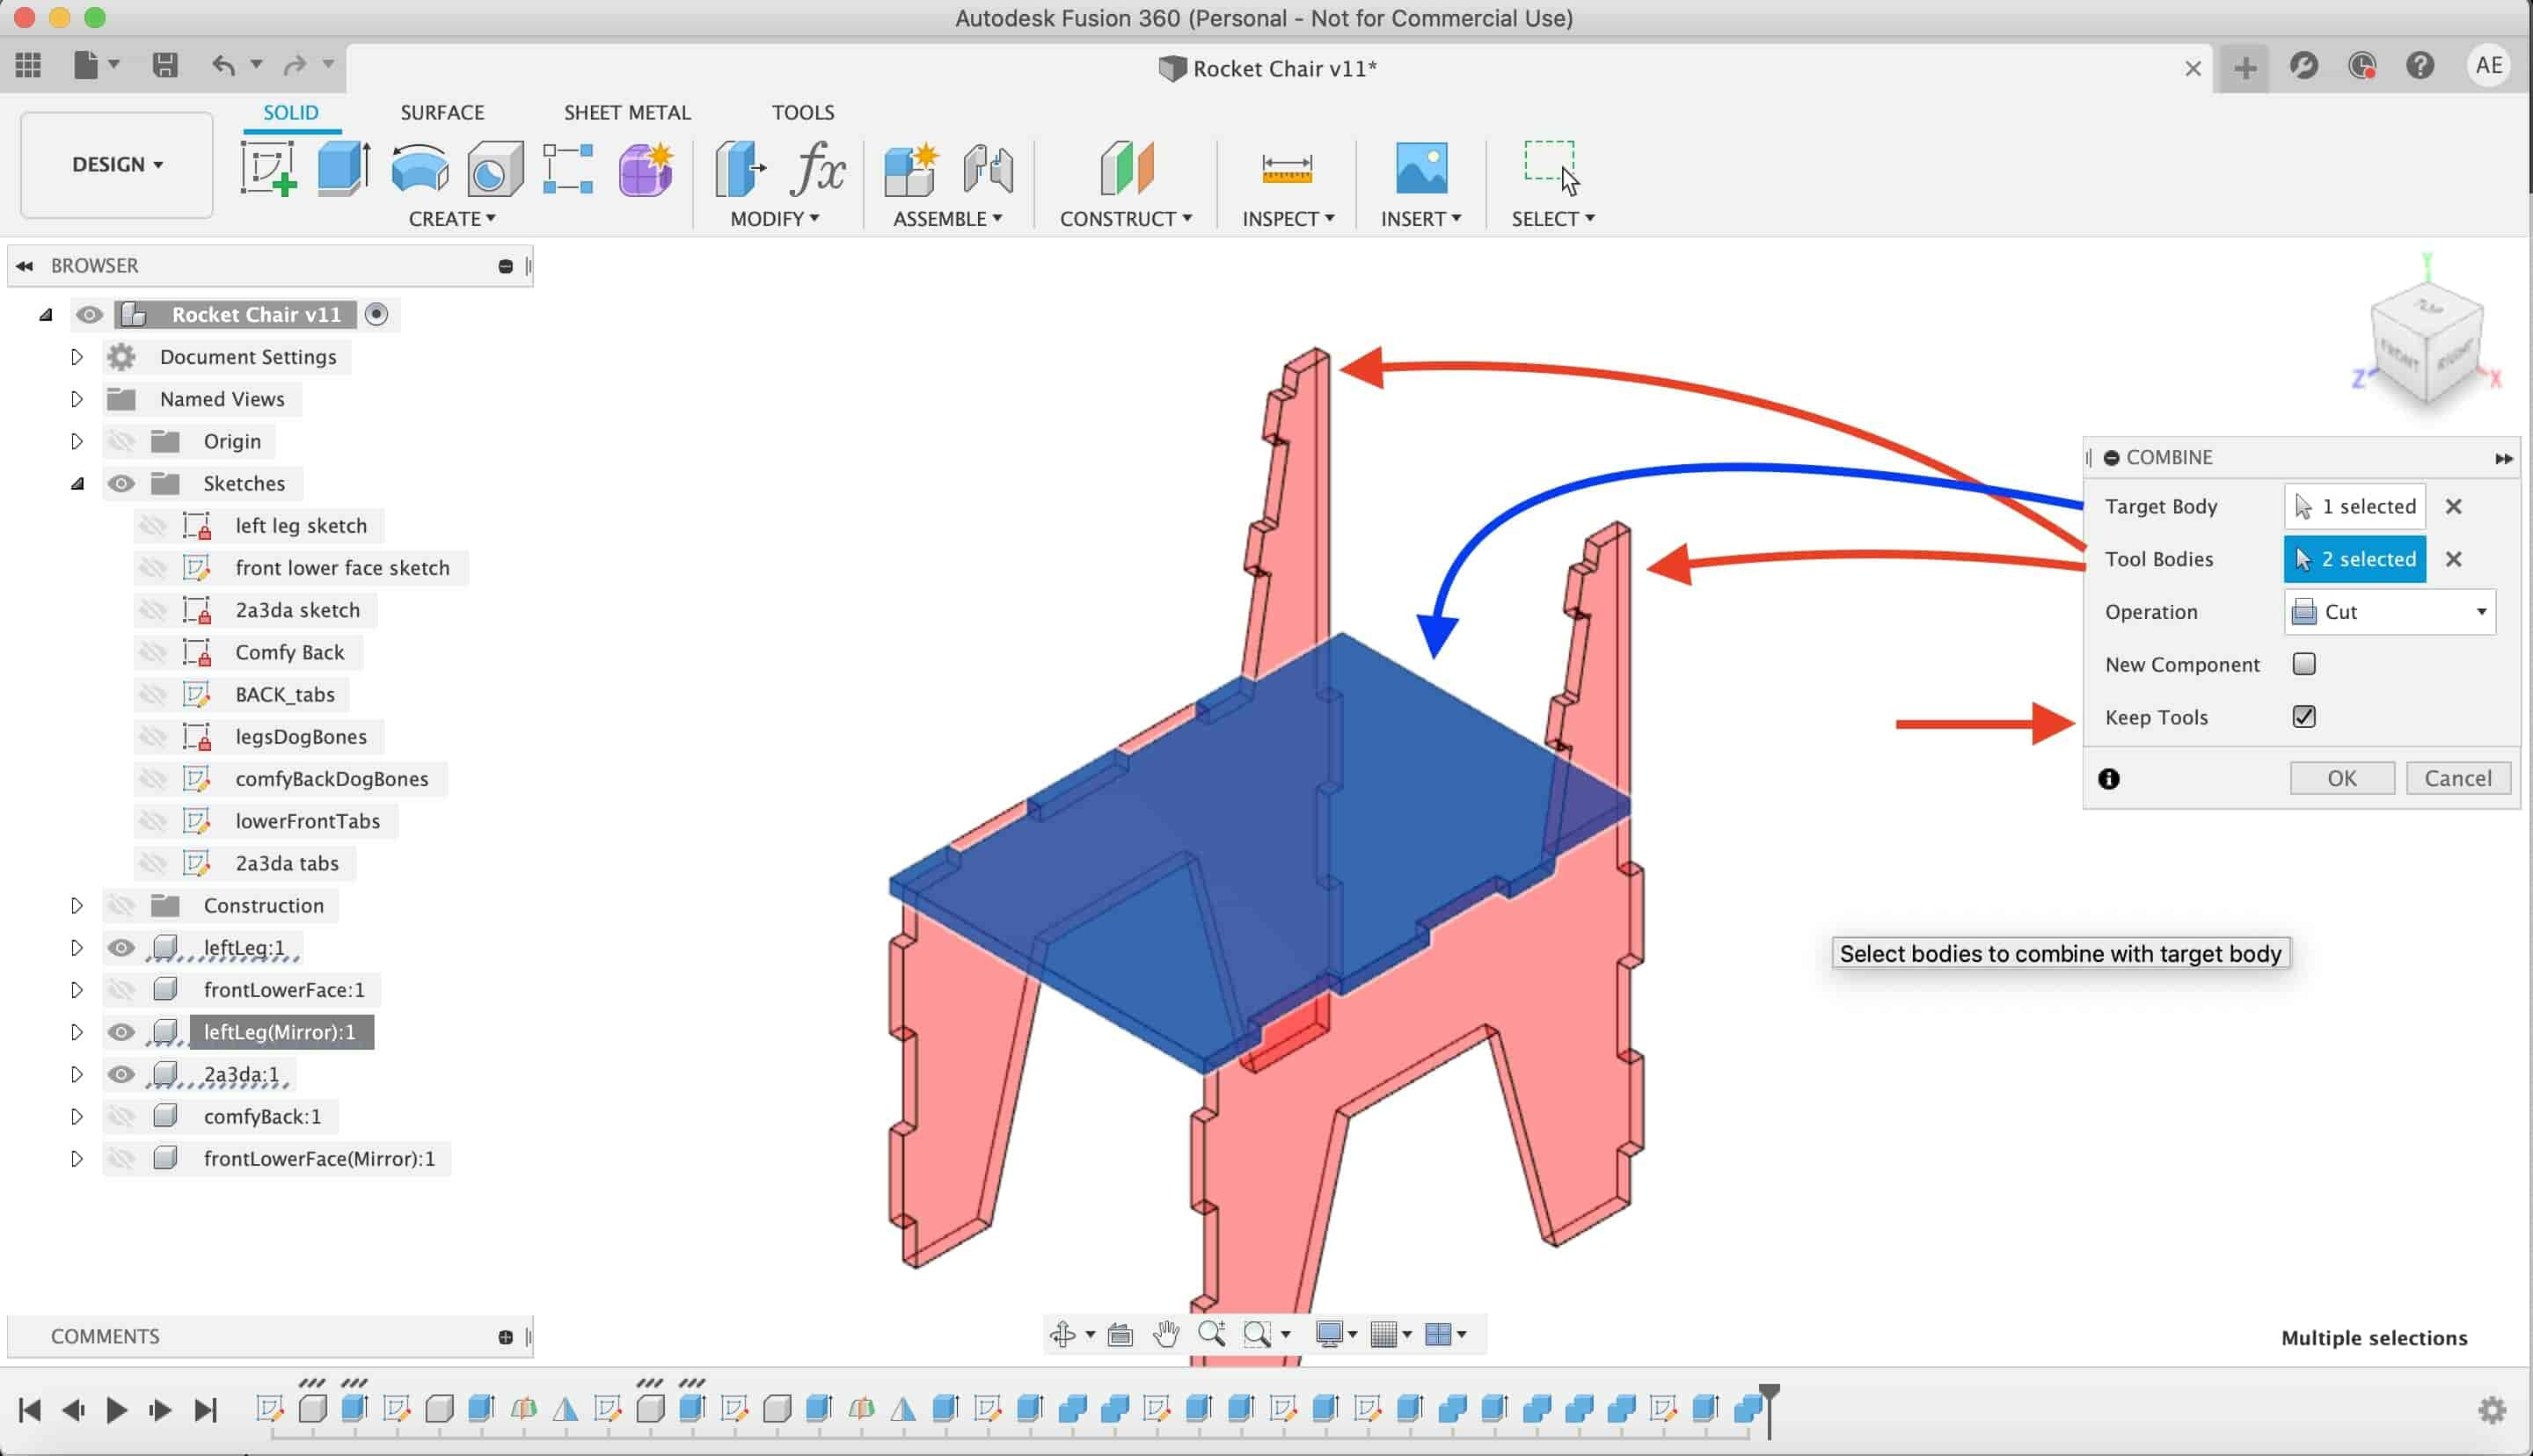Screen dimensions: 2533x1456
Task: Expand the Document Settings node
Action: pyautogui.click(x=76, y=357)
